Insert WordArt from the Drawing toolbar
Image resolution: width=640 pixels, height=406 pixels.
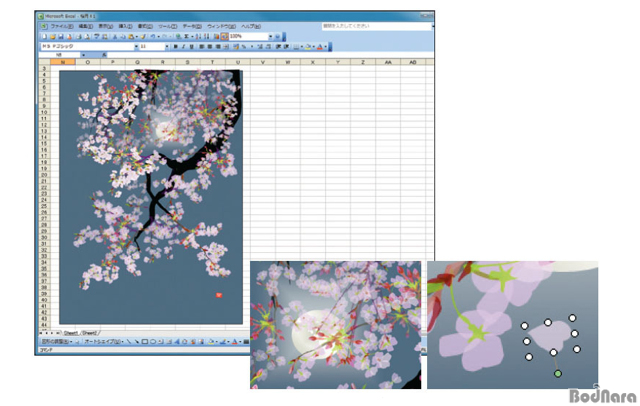click(177, 342)
